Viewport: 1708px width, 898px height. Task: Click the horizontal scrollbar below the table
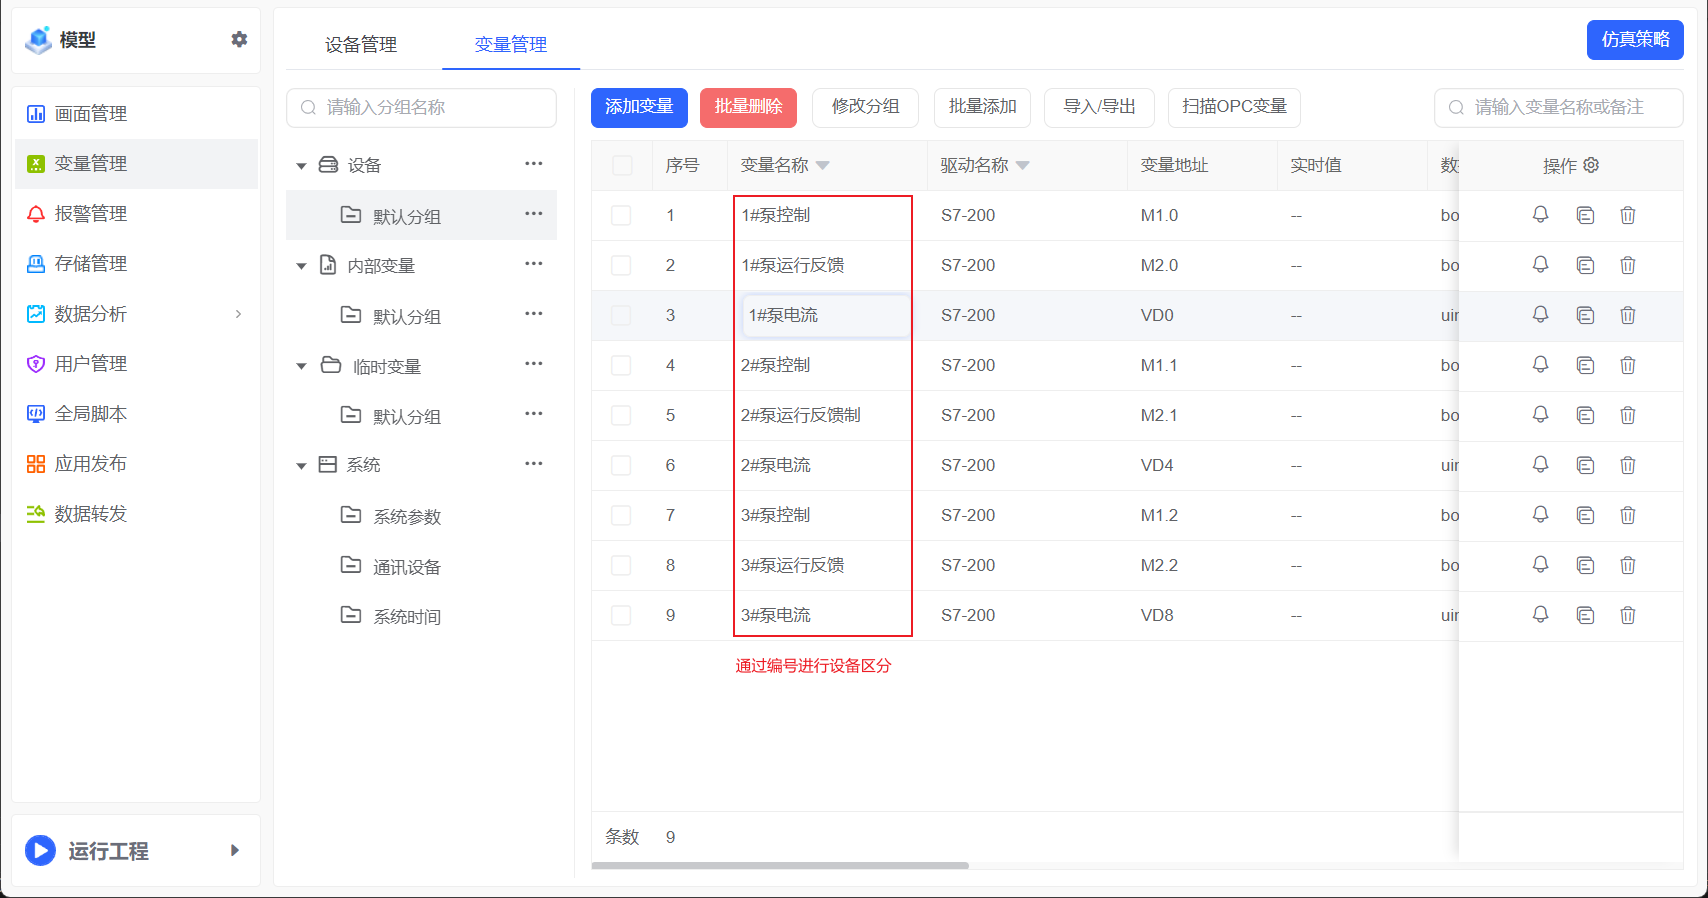coord(780,865)
